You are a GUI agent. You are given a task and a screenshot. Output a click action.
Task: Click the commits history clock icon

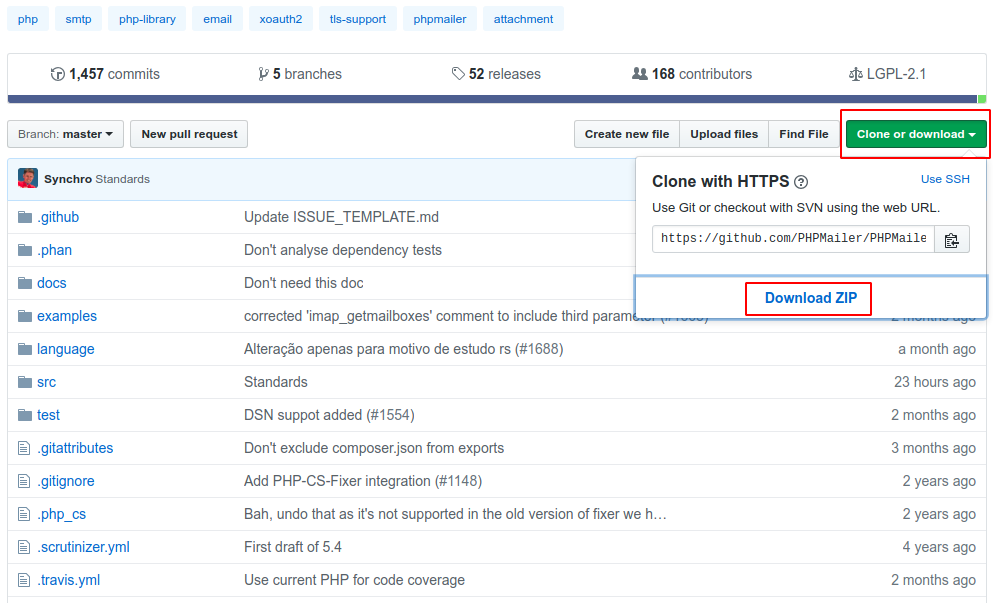tap(58, 74)
